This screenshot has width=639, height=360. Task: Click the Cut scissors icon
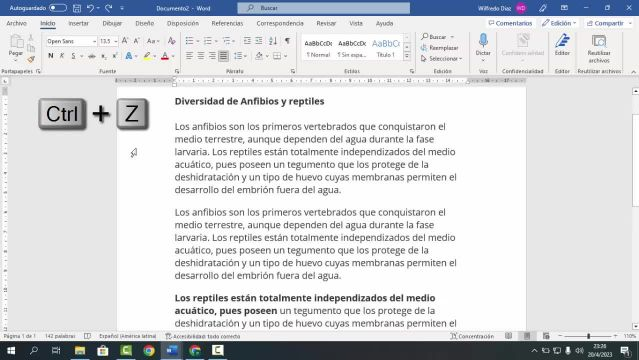[31, 38]
